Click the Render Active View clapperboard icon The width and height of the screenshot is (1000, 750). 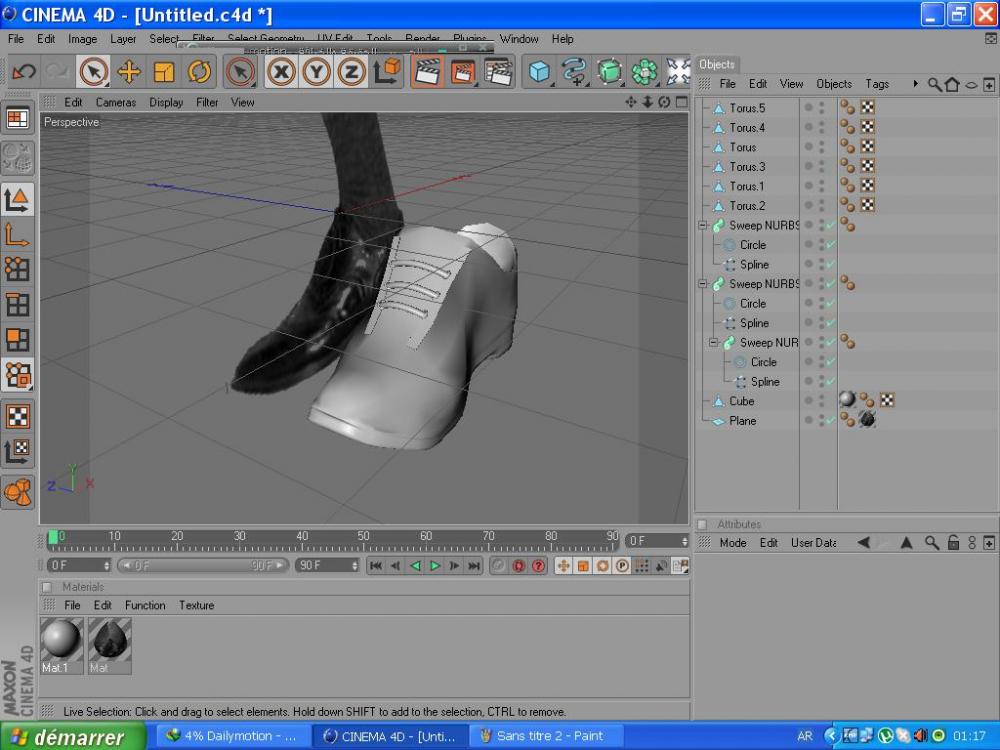click(428, 72)
